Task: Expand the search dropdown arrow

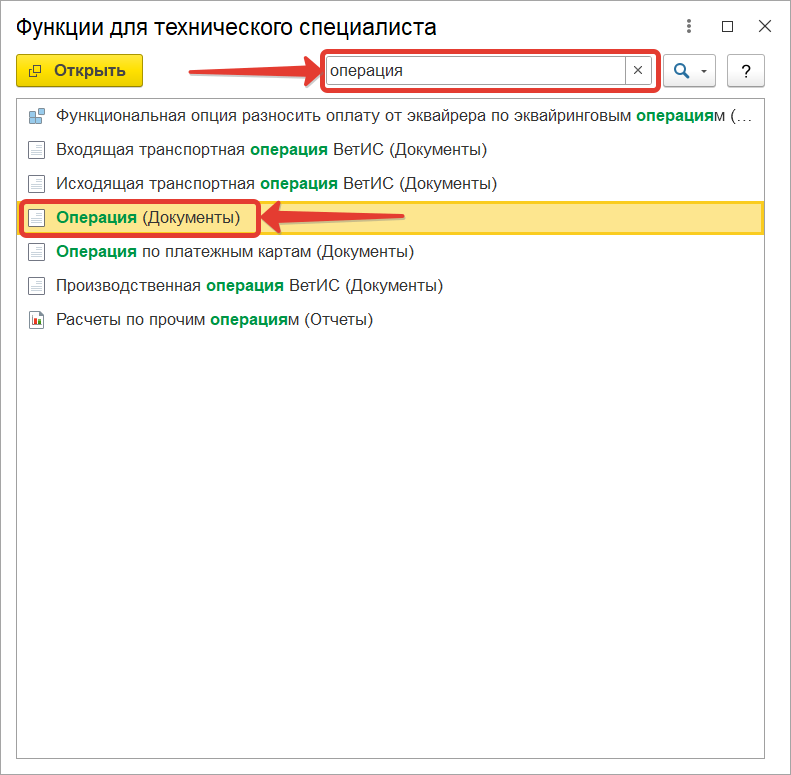Action: (x=704, y=71)
